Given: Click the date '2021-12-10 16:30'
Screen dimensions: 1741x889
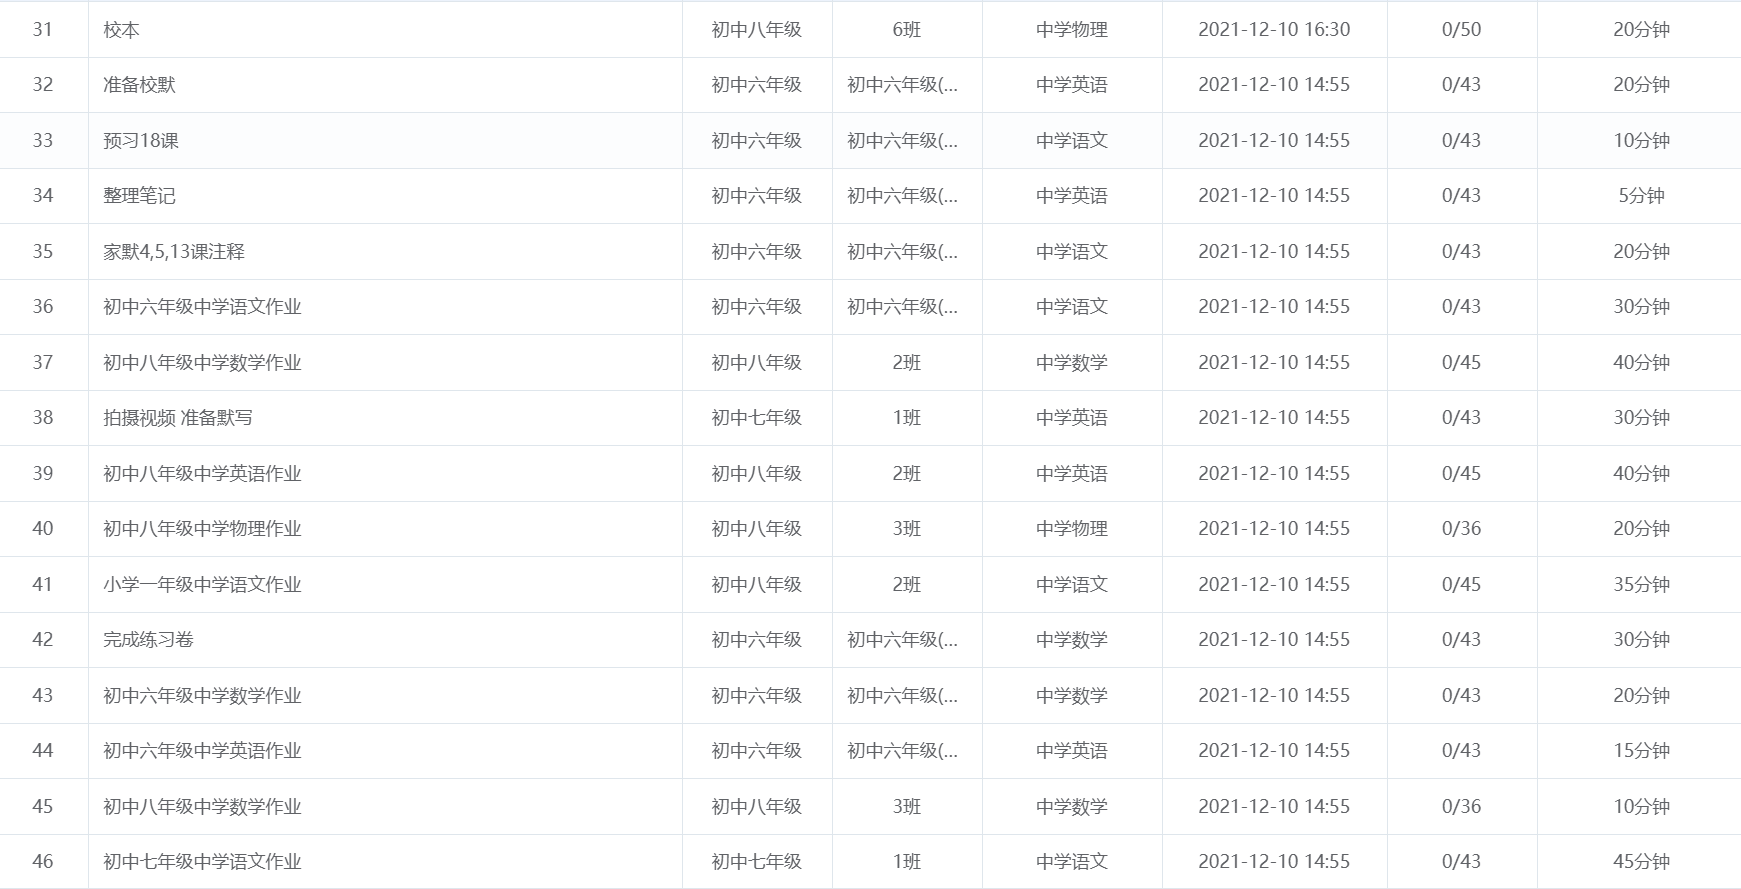Looking at the screenshot, I should tap(1274, 30).
